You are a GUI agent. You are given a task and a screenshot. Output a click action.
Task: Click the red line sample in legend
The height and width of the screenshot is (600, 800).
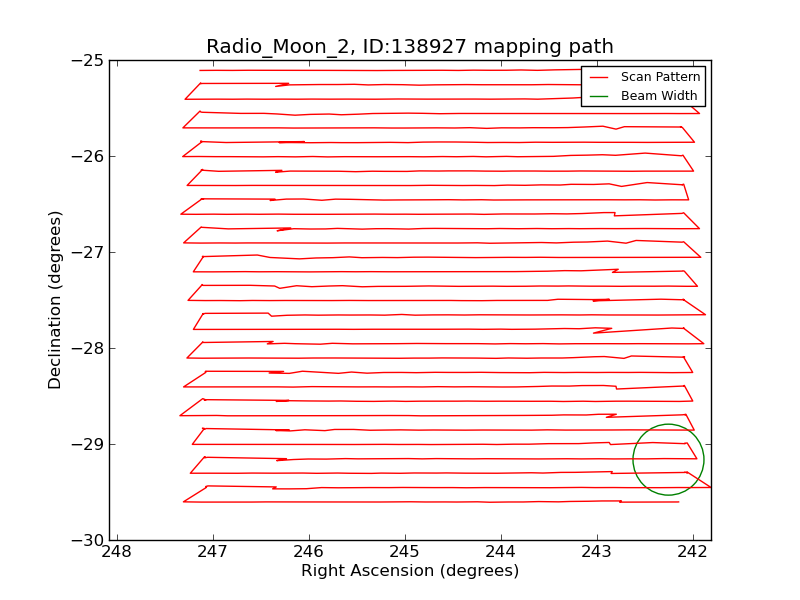click(599, 77)
